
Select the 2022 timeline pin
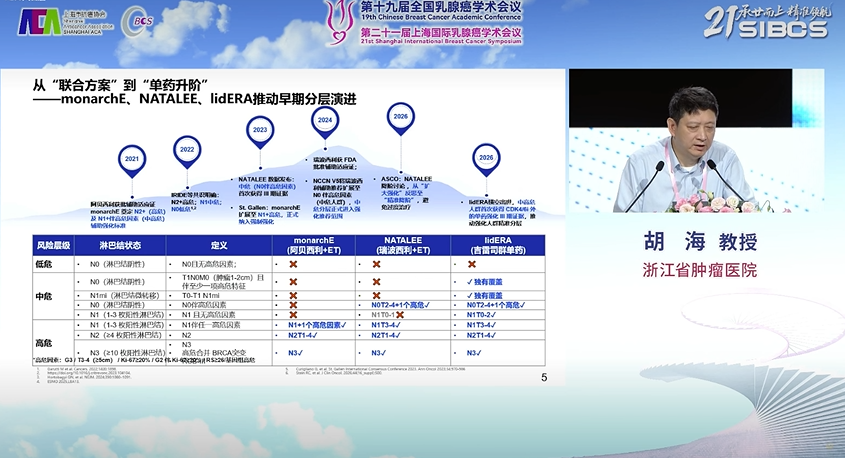coord(187,151)
